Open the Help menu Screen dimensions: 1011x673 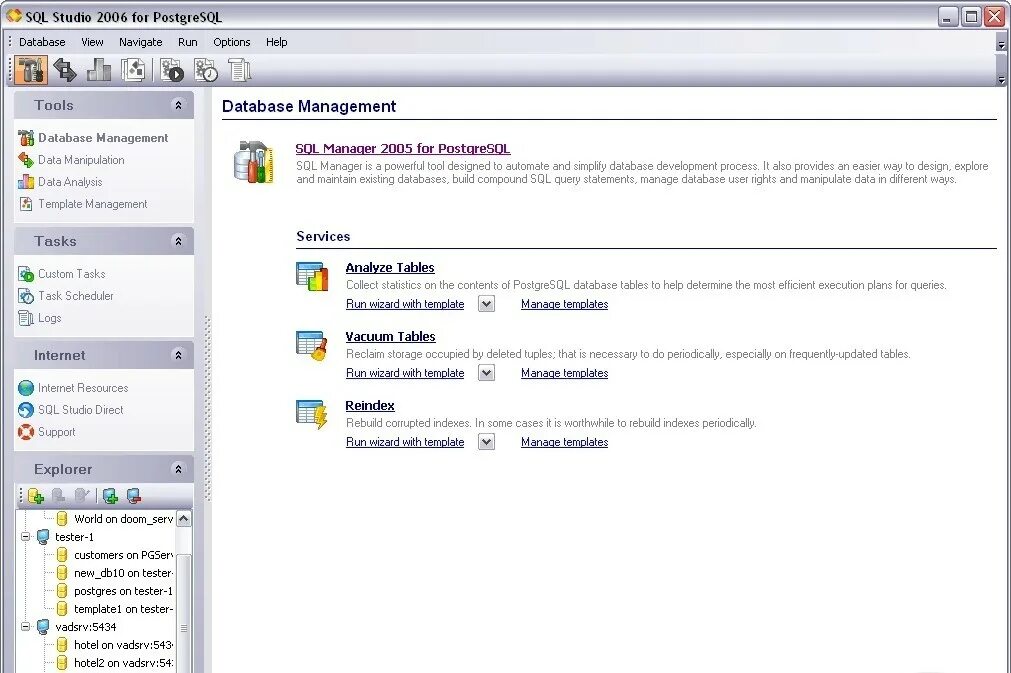tap(277, 42)
